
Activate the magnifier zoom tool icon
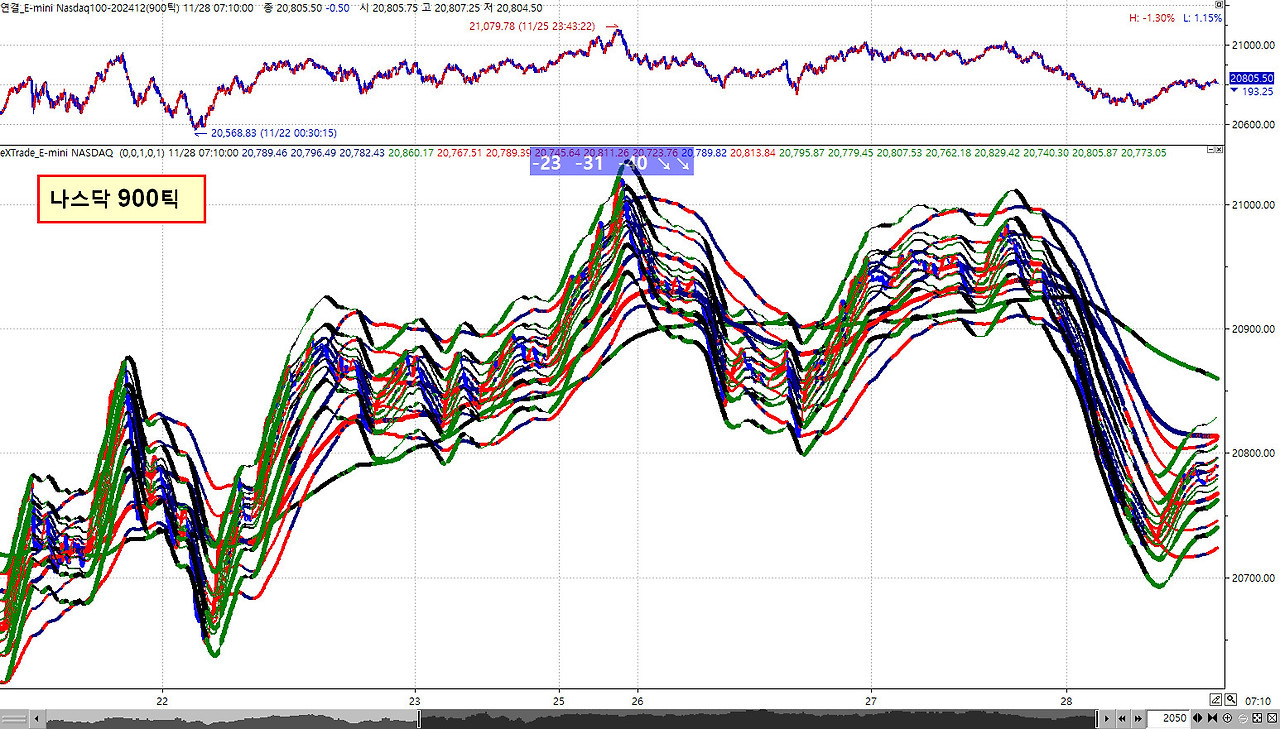tap(1231, 700)
